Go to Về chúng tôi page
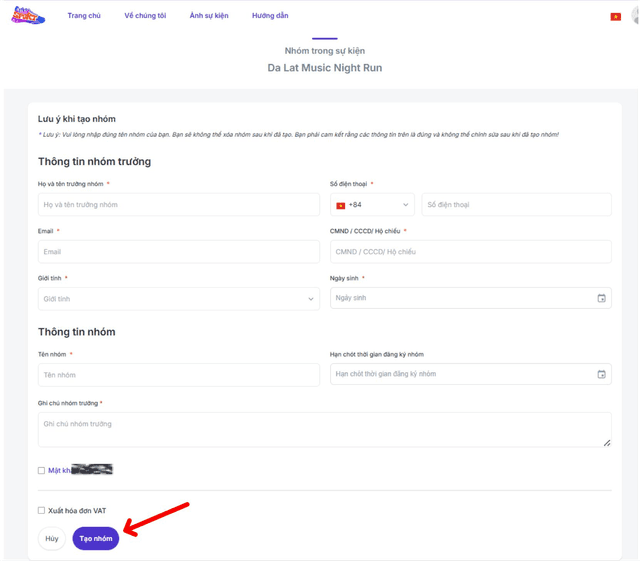Viewport: 640px width, 561px height. [x=145, y=16]
